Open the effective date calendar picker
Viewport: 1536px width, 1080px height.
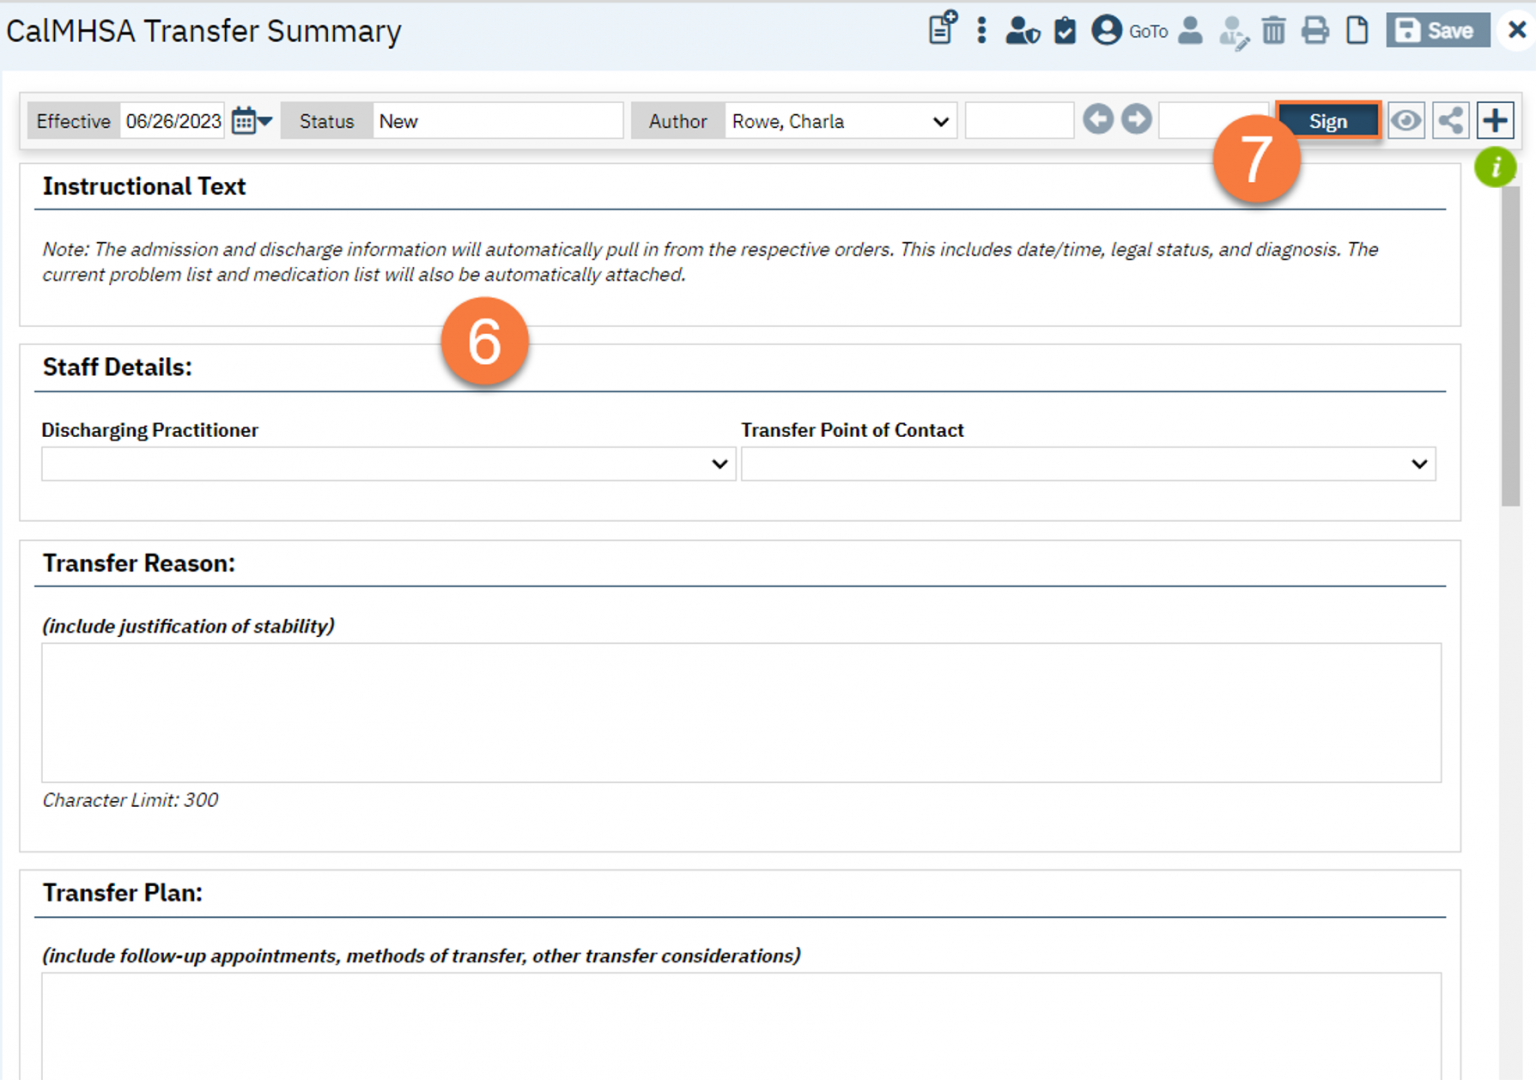point(243,120)
